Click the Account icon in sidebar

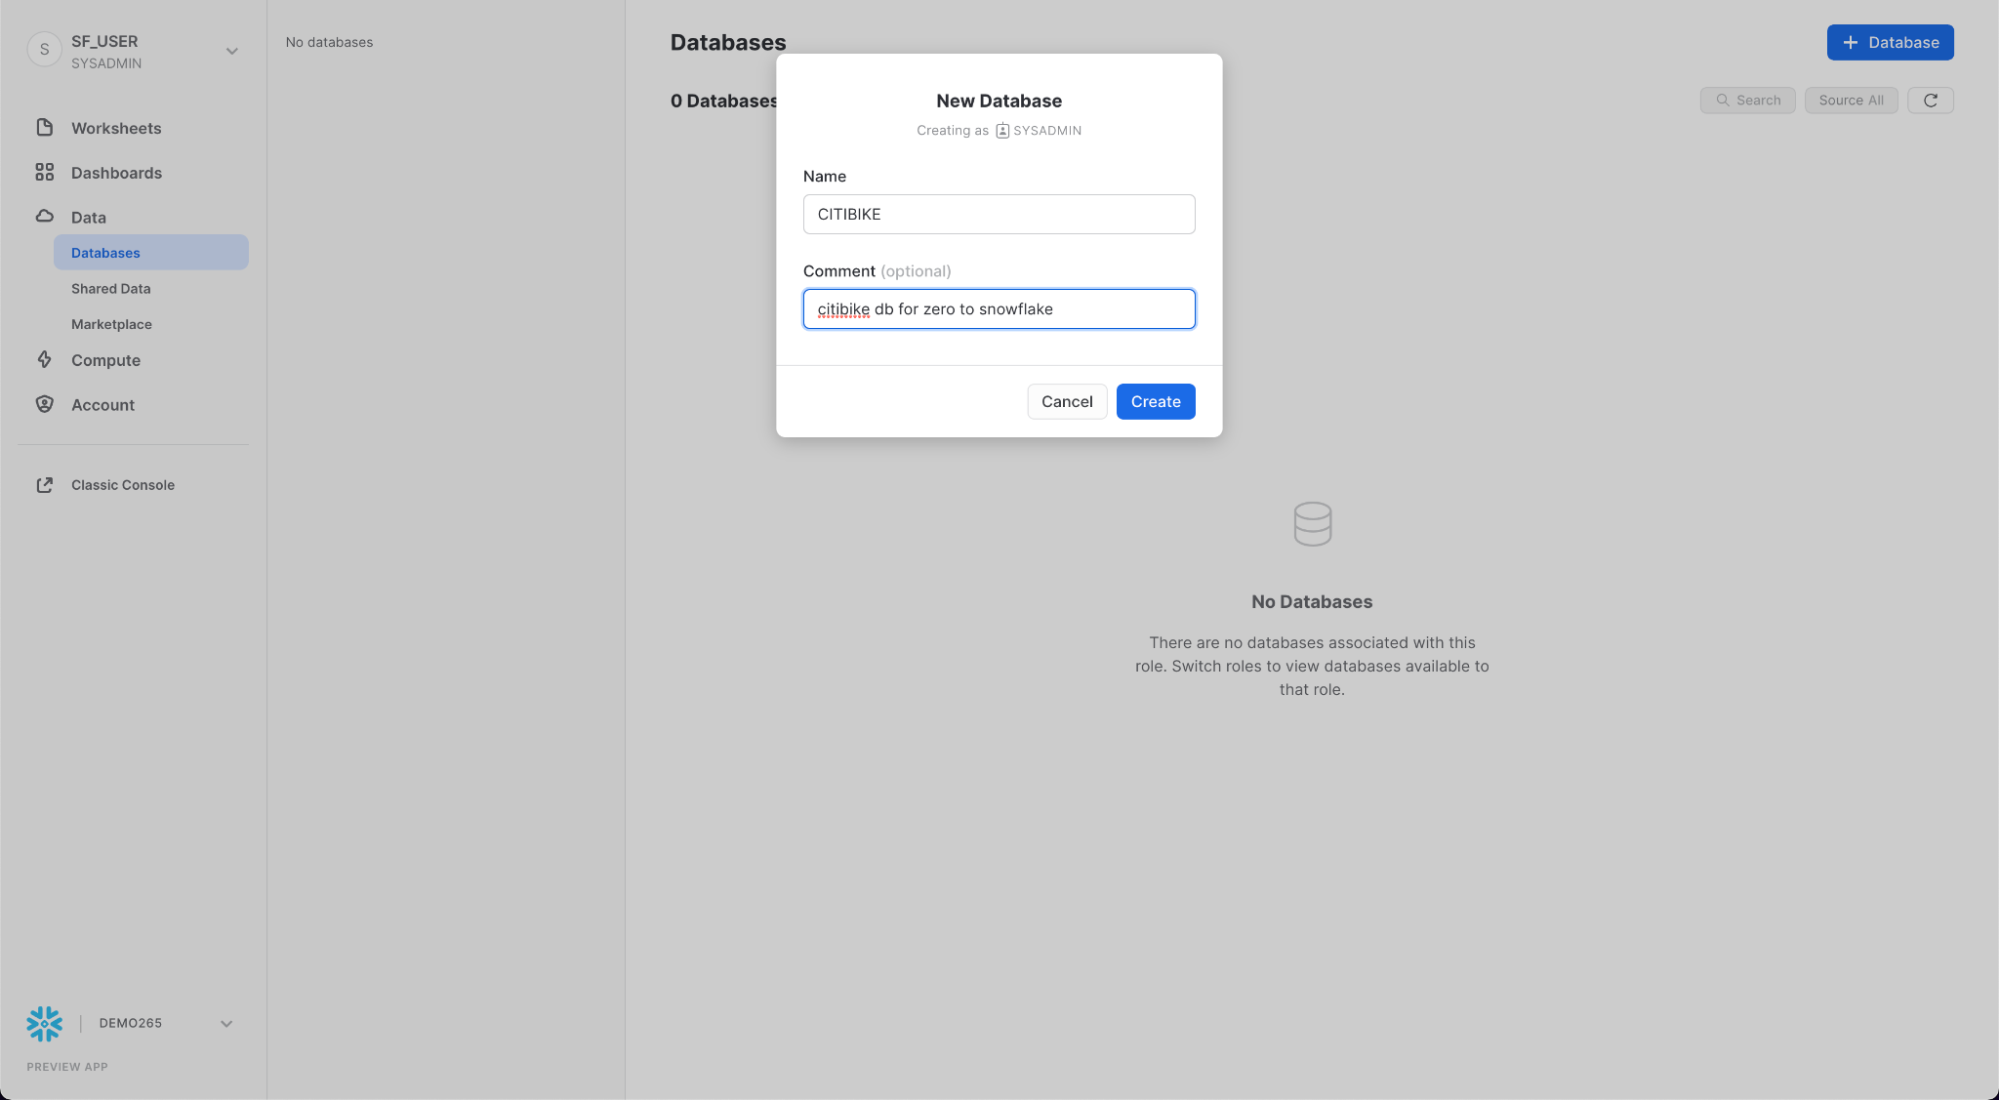pyautogui.click(x=43, y=404)
